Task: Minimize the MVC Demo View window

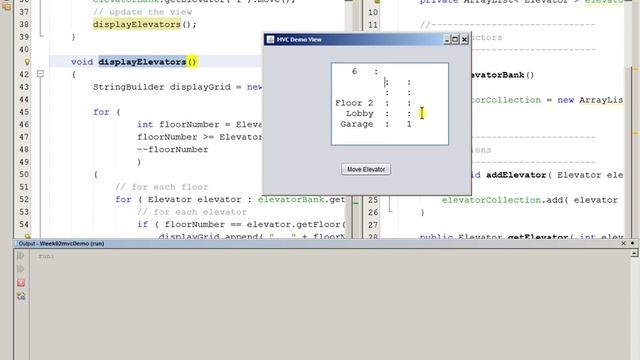Action: point(447,40)
